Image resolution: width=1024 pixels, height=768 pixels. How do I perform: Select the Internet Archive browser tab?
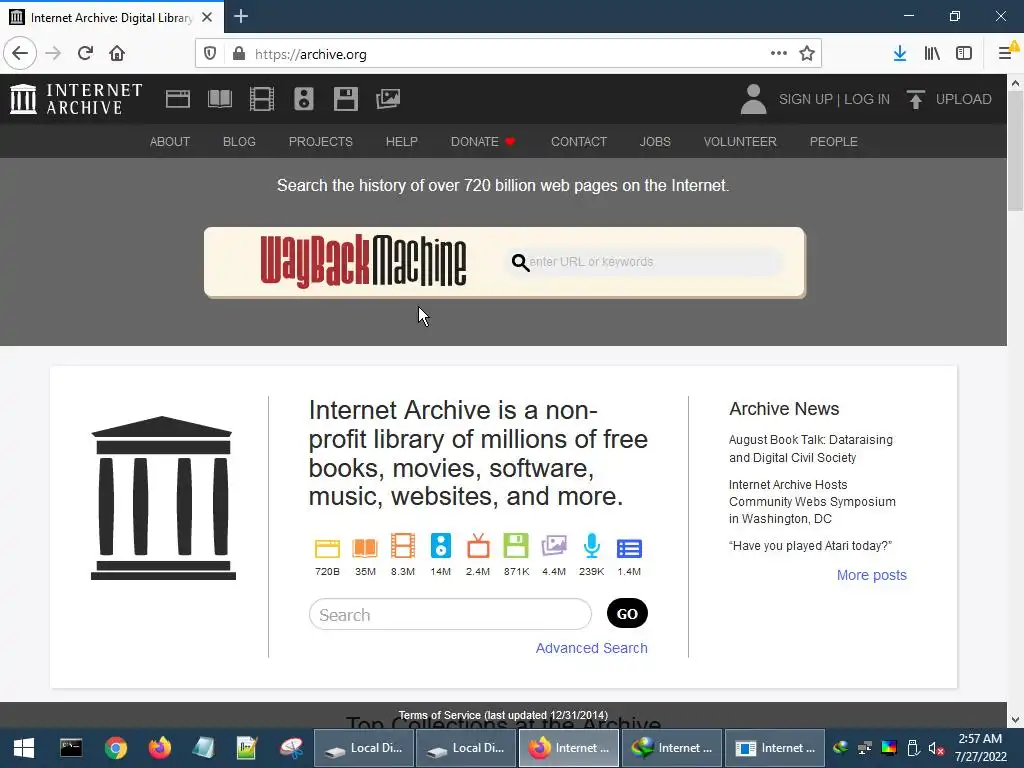tap(112, 17)
